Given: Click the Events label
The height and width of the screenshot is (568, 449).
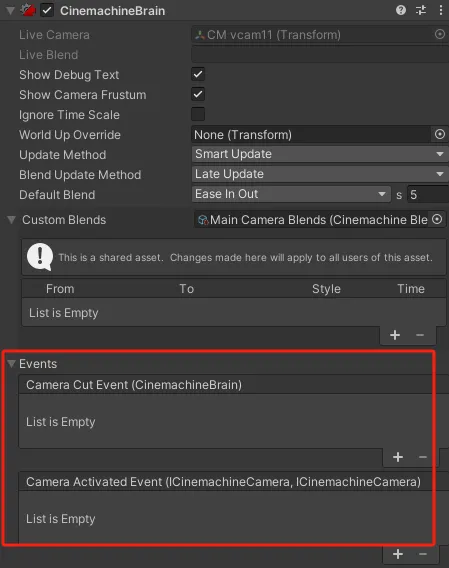Looking at the screenshot, I should click(x=38, y=364).
